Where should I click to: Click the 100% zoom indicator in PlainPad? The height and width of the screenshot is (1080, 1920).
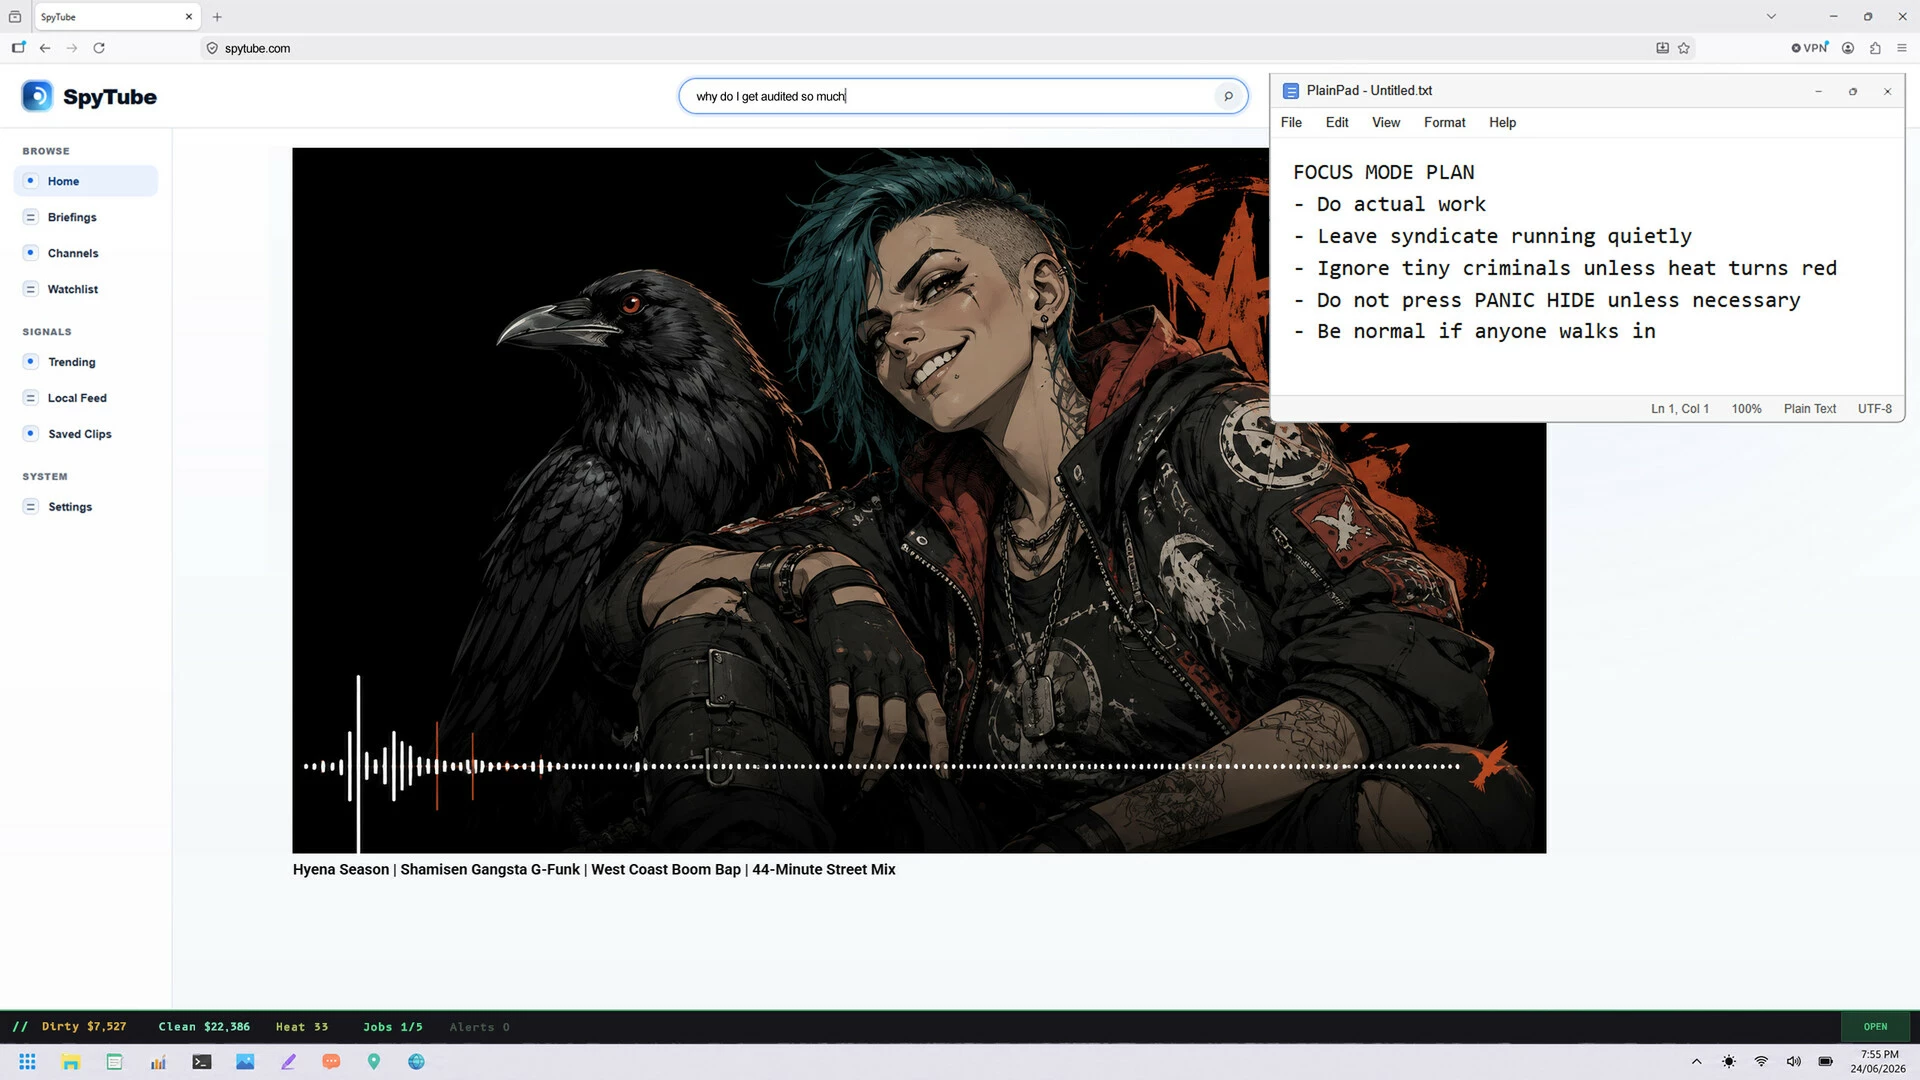1747,409
